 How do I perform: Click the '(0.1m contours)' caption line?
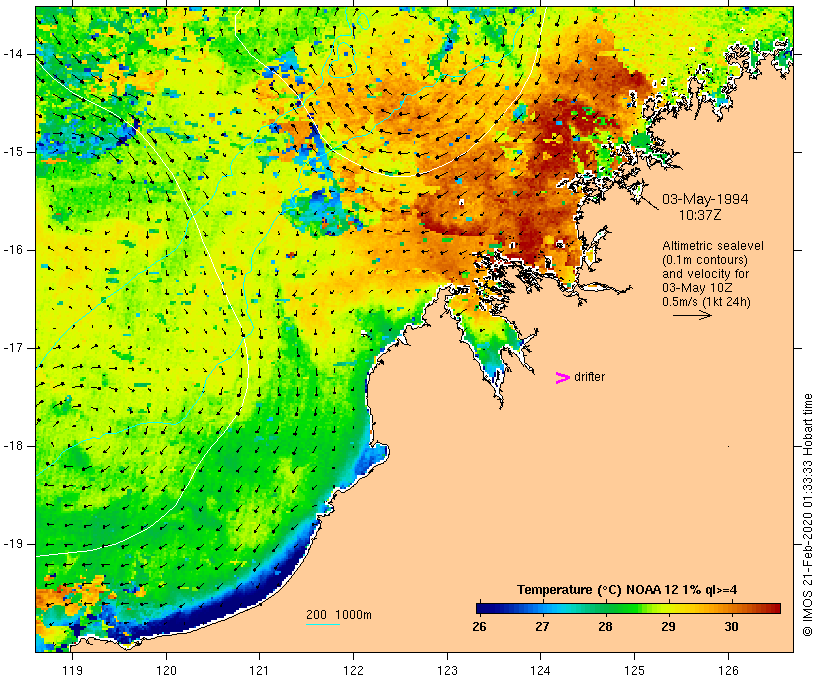coord(705,260)
